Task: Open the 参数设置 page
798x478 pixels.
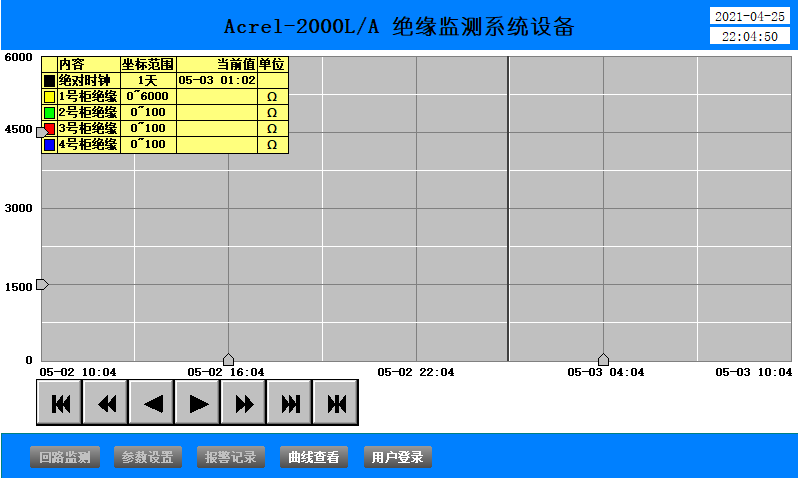Action: (x=148, y=457)
